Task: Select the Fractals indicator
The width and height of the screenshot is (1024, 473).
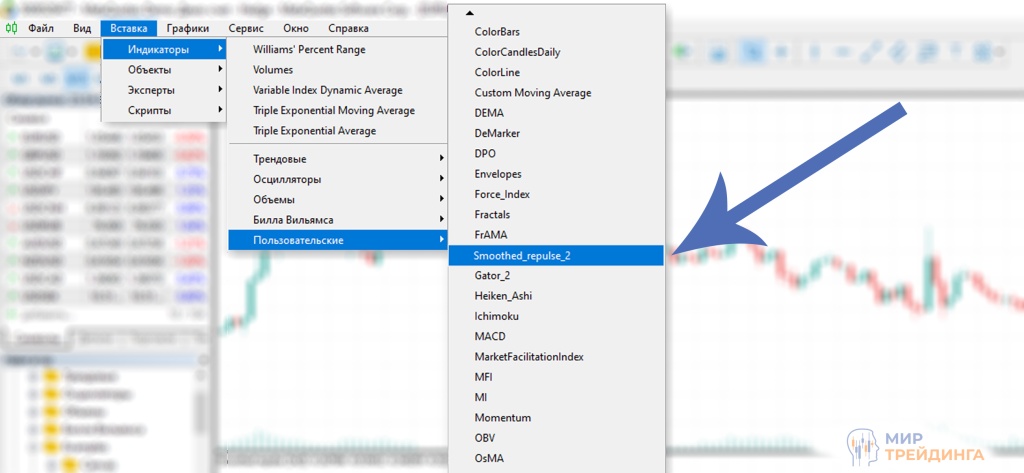Action: pos(492,214)
